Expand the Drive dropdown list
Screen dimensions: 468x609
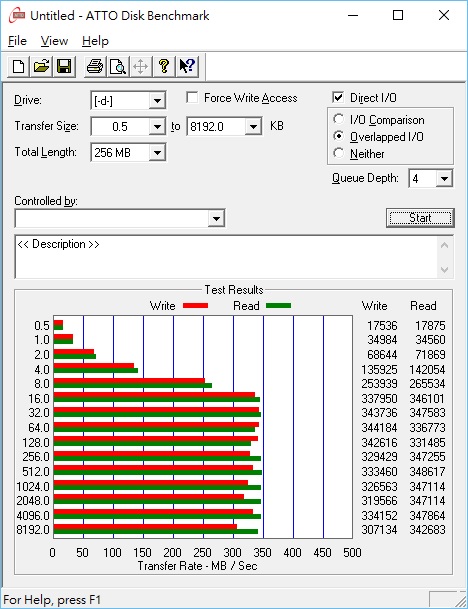(x=157, y=101)
